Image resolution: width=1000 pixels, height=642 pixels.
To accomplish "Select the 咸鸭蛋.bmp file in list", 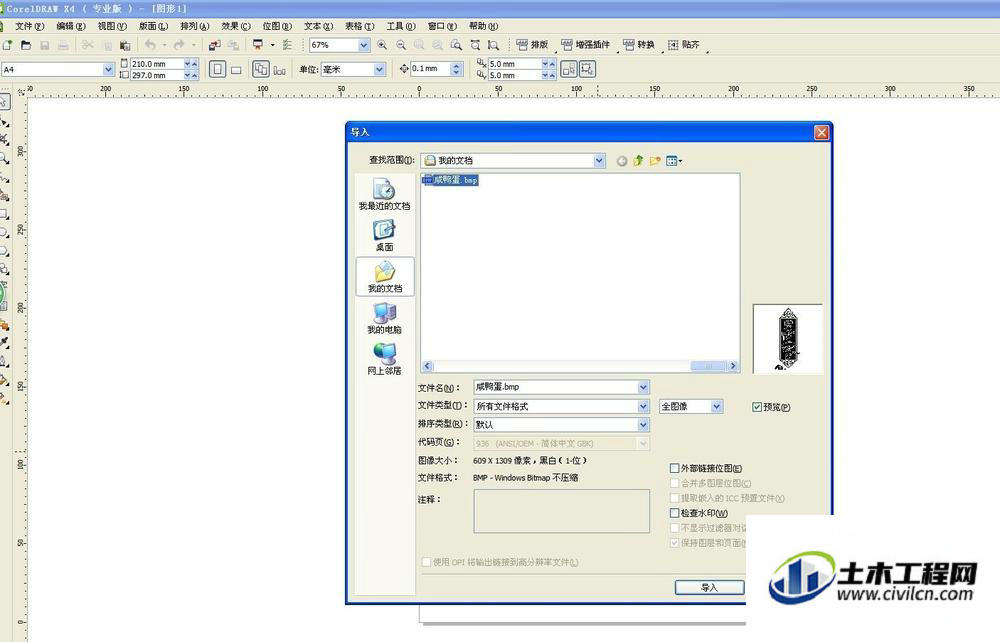I will pyautogui.click(x=450, y=180).
